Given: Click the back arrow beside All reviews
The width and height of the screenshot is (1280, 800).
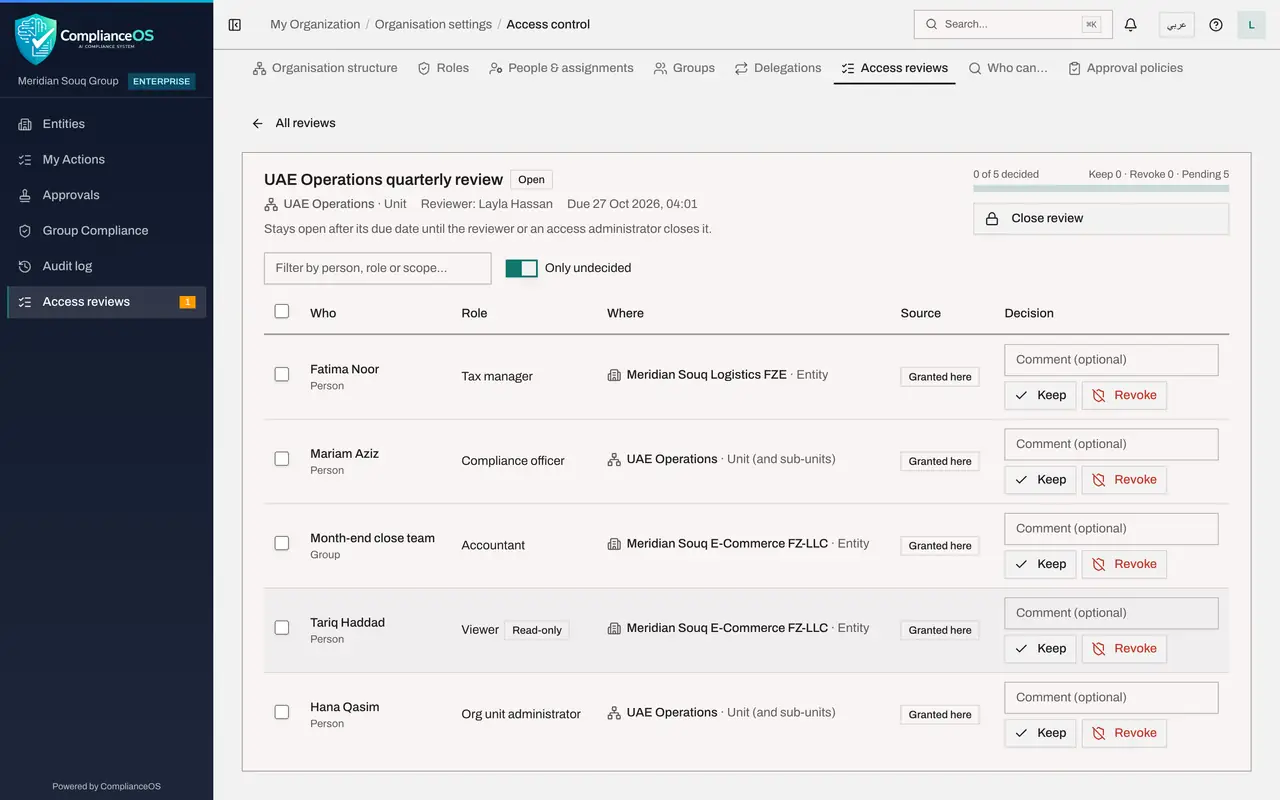Looking at the screenshot, I should (x=257, y=123).
